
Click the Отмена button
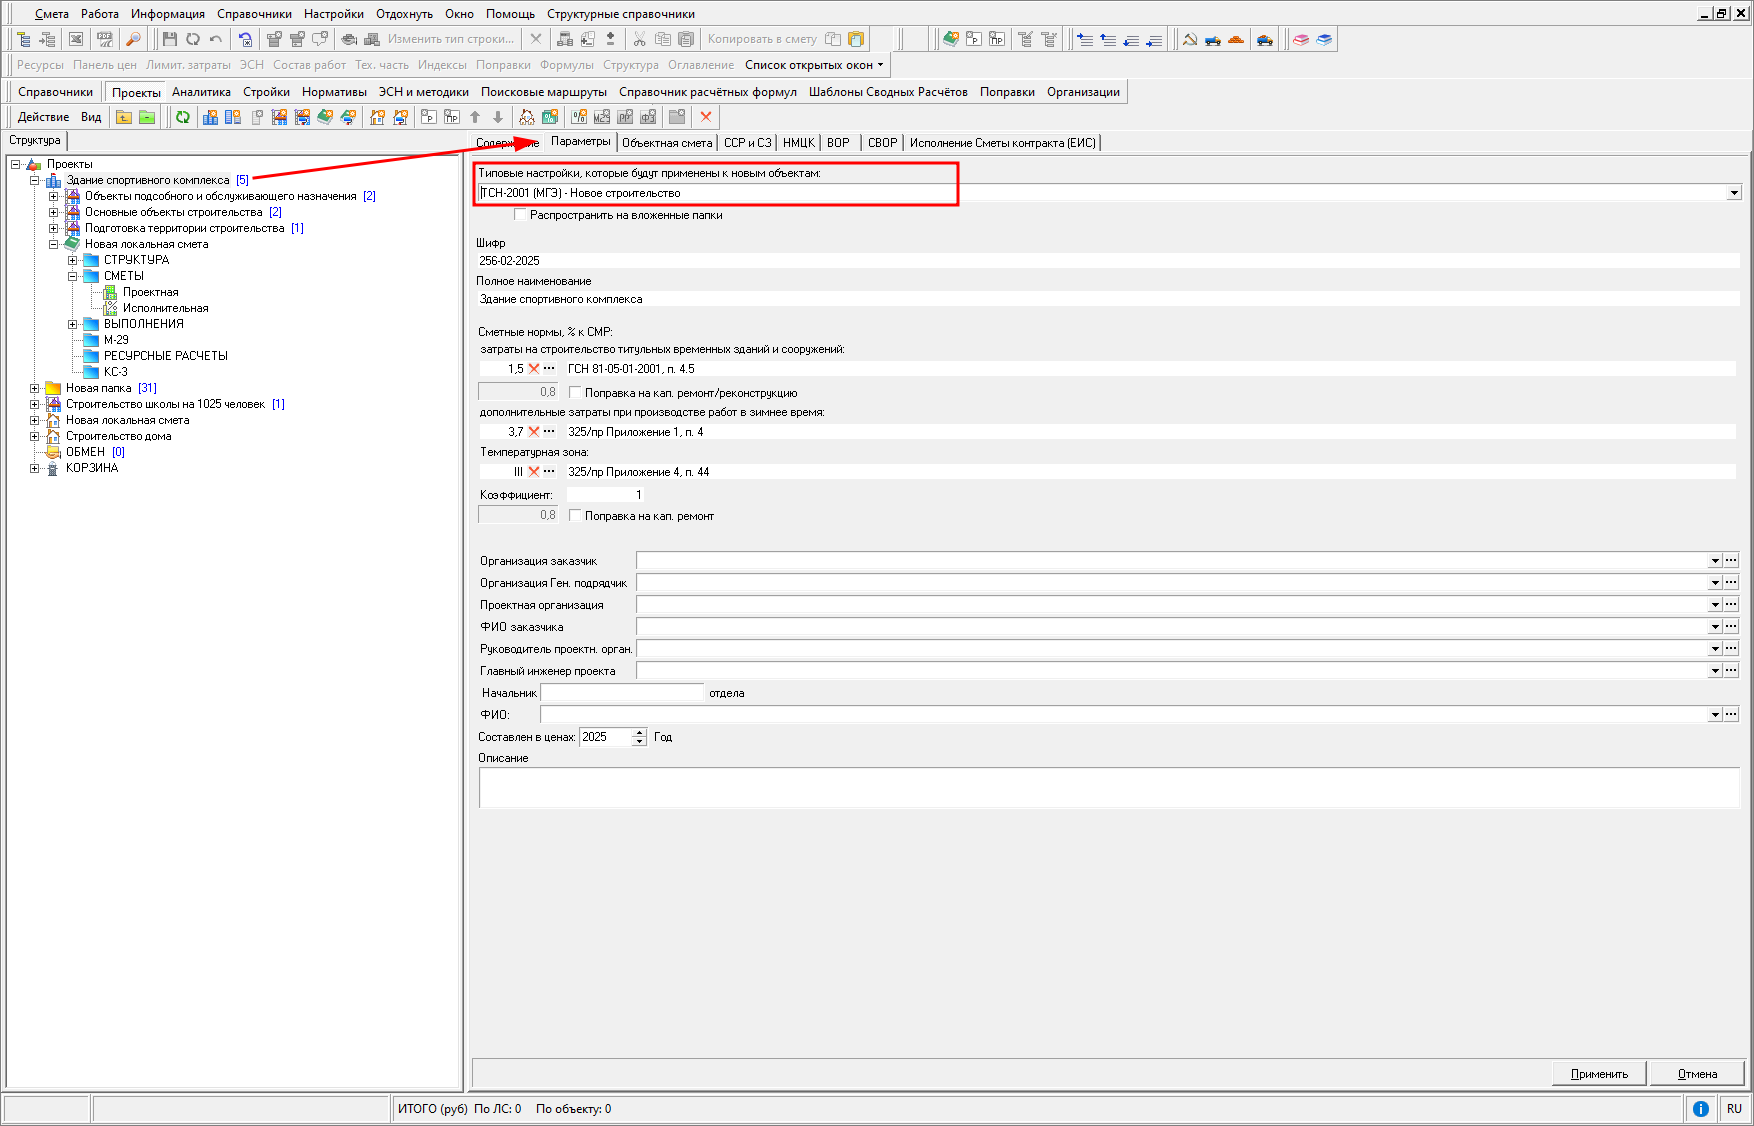pos(1697,1074)
